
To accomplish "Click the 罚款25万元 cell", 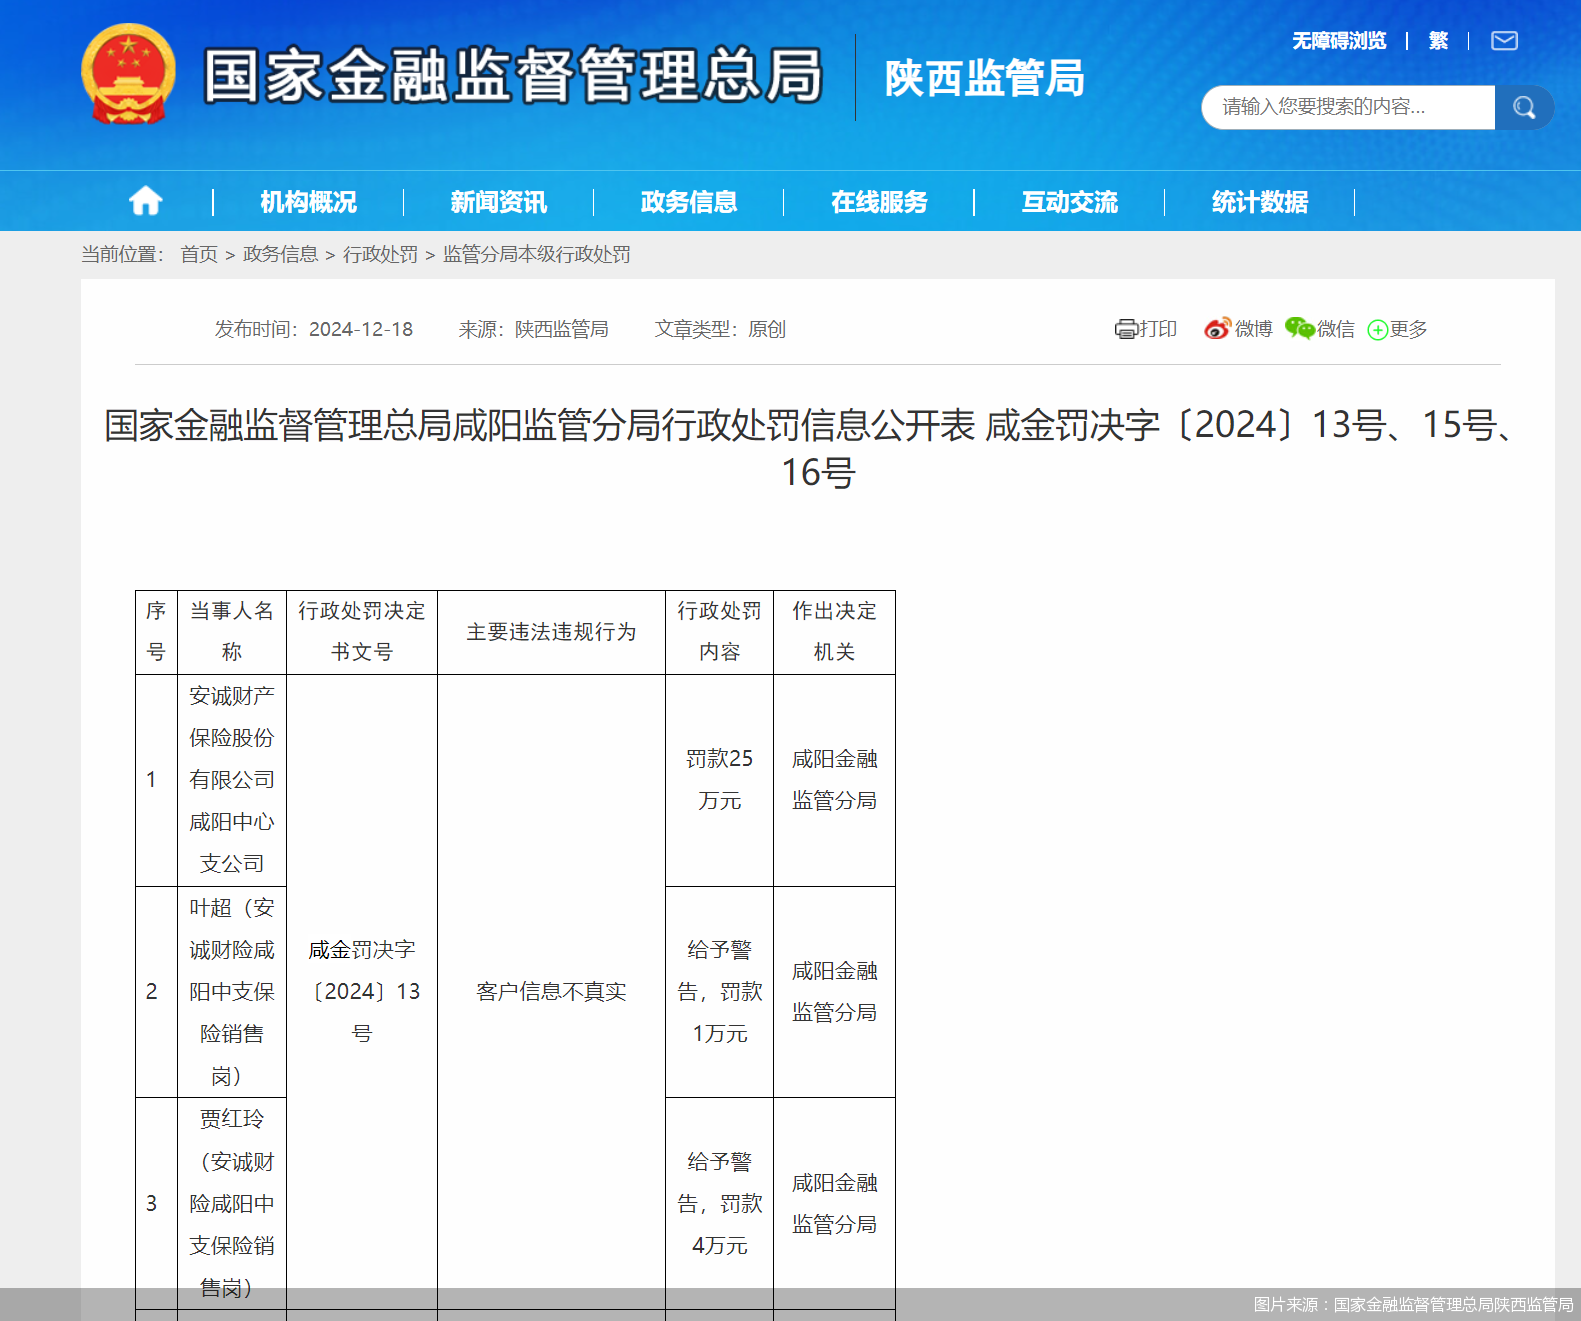I will pos(719,780).
